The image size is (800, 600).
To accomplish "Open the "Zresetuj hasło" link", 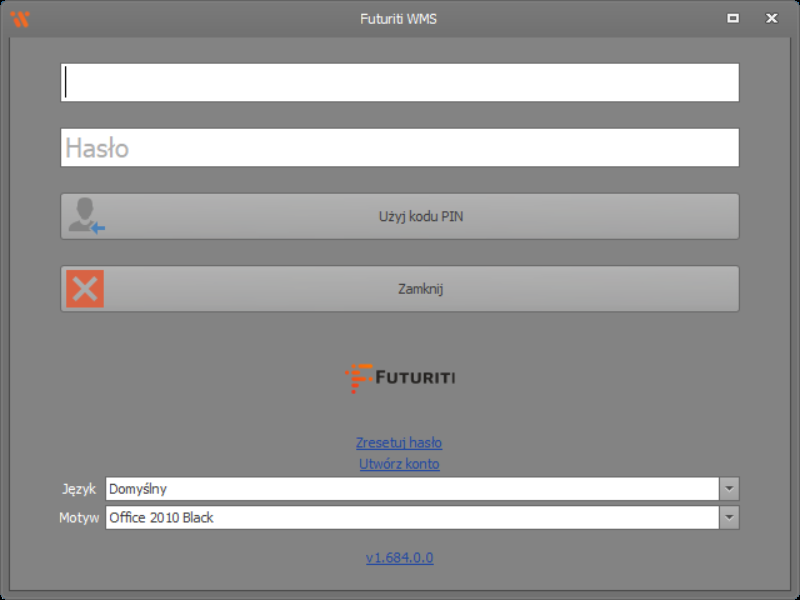I will tap(399, 442).
